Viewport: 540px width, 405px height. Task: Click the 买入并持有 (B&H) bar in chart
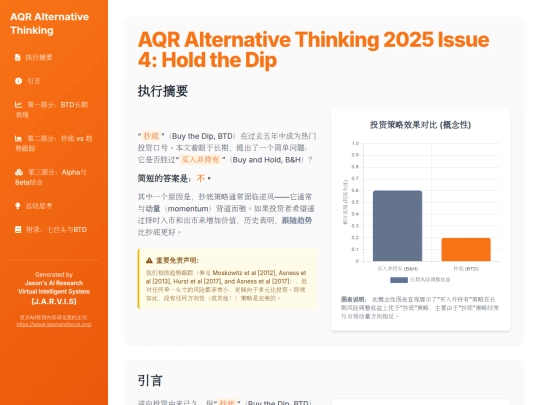(397, 226)
